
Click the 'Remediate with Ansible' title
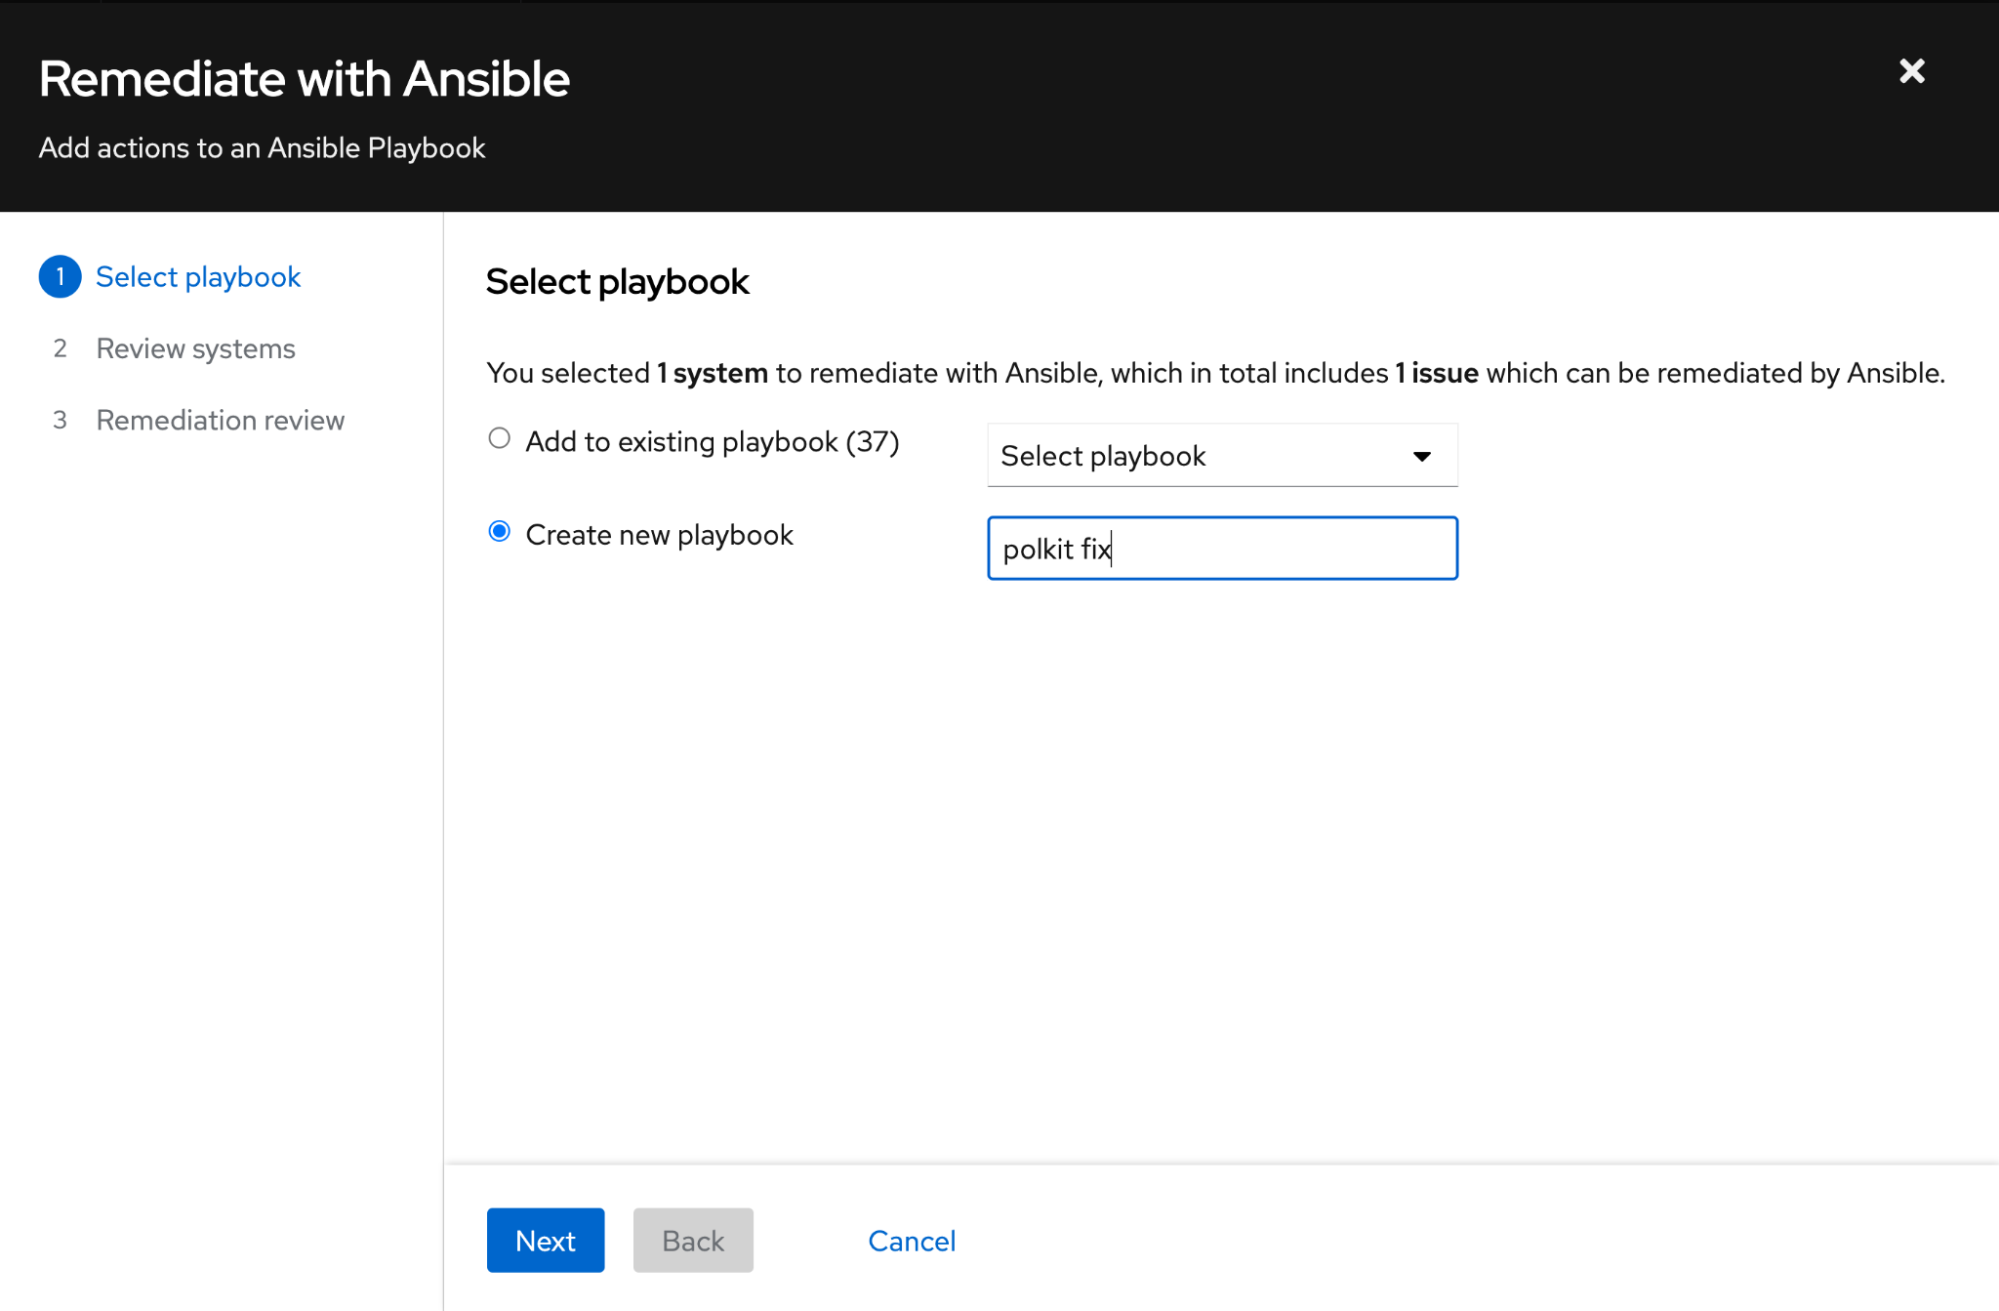click(x=304, y=79)
